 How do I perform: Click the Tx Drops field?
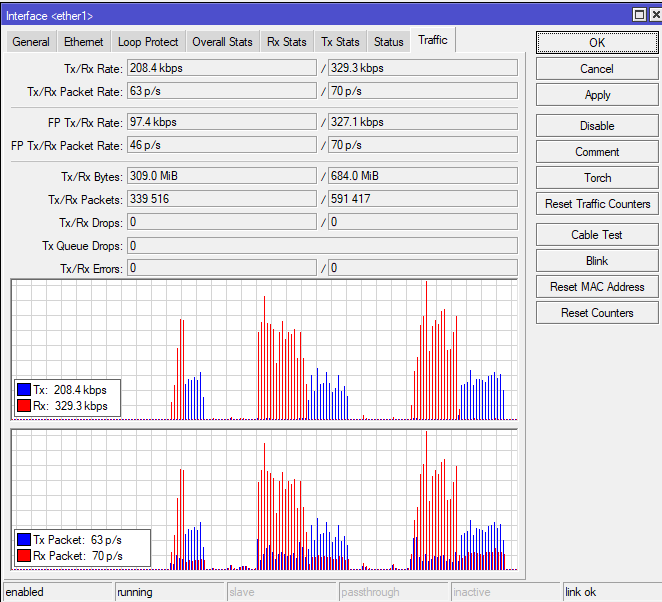[x=222, y=222]
